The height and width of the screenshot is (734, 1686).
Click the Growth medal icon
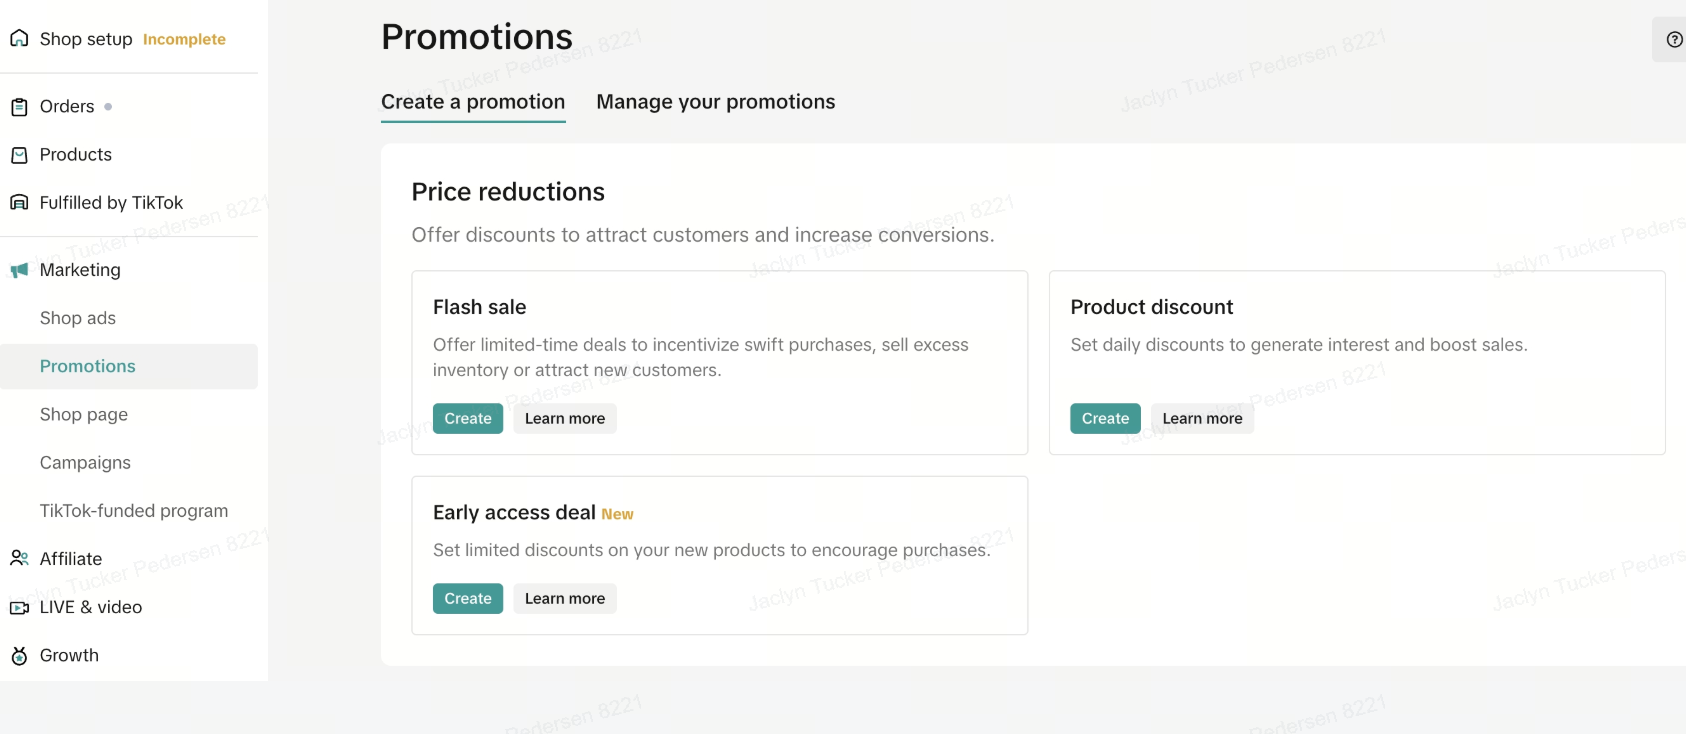pos(19,656)
